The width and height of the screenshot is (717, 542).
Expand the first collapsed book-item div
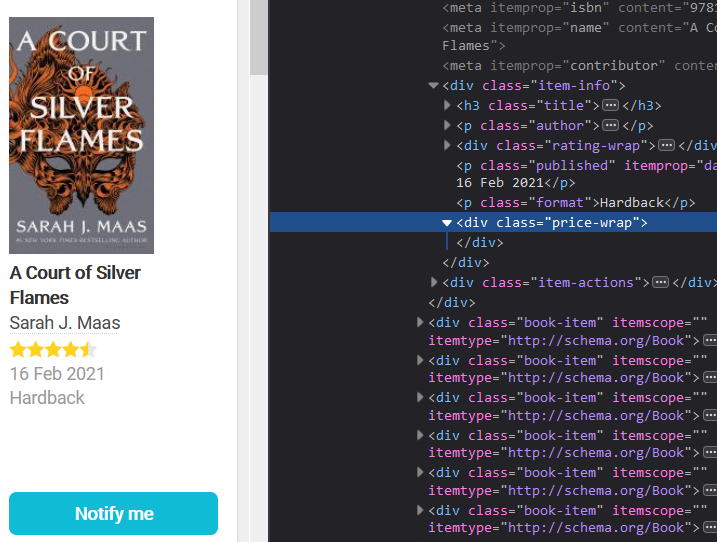coord(420,322)
